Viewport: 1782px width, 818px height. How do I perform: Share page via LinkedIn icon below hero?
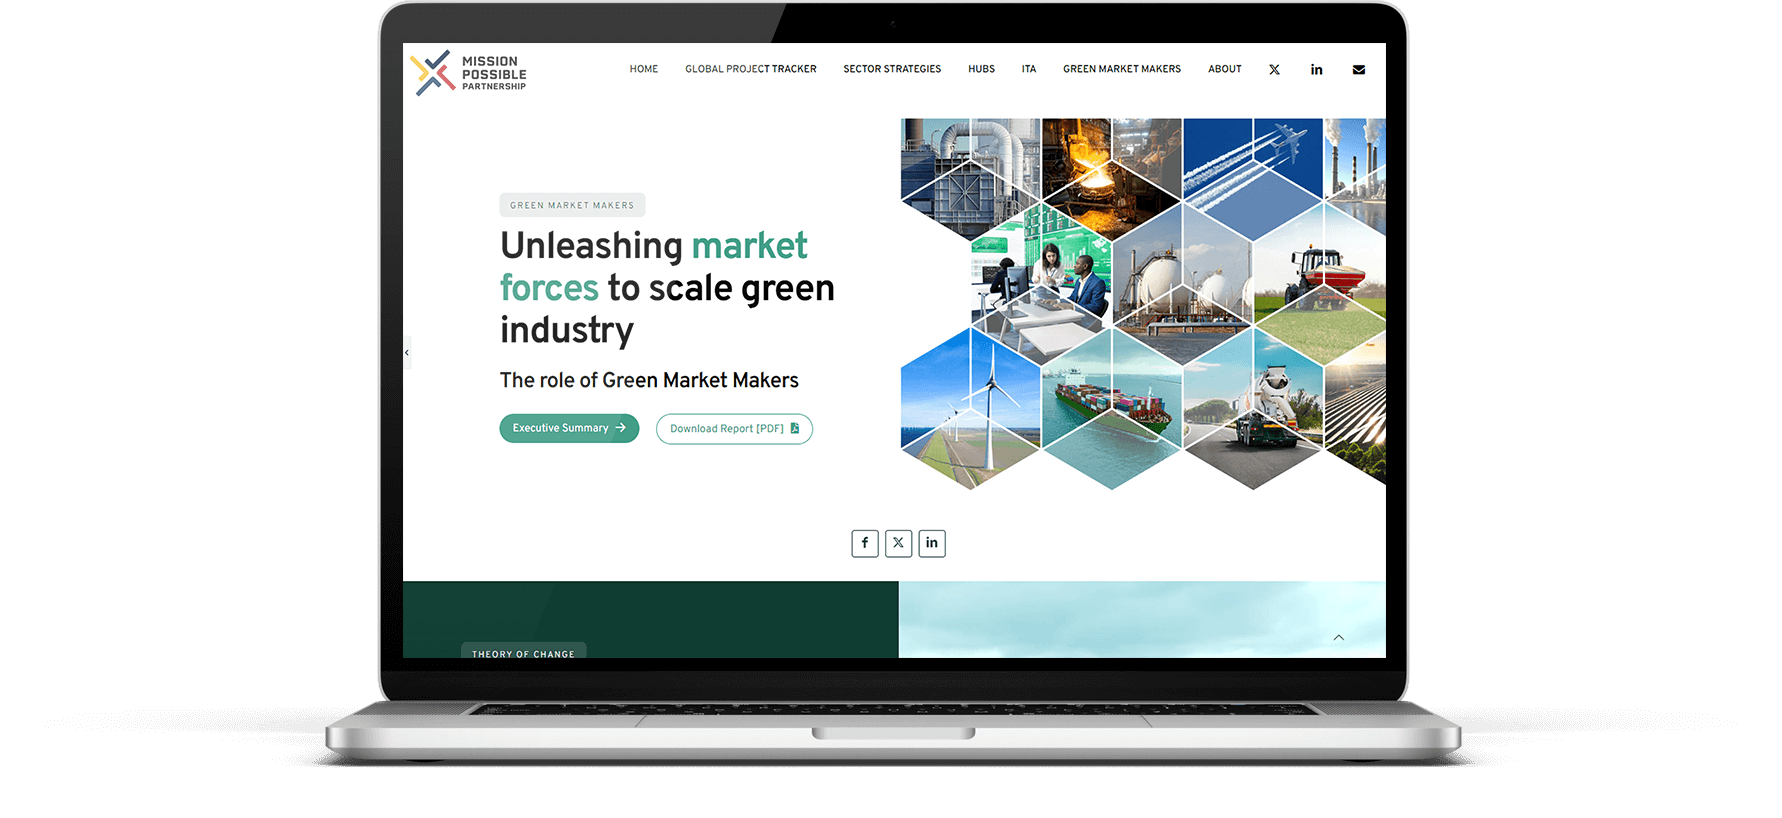931,543
